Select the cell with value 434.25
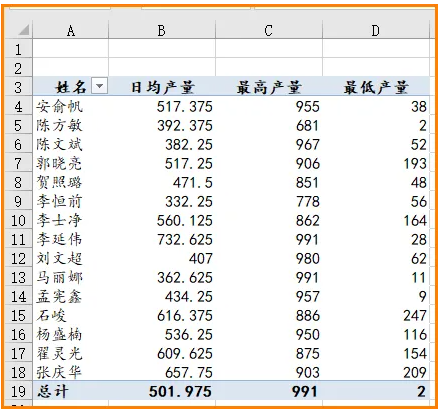This screenshot has width=440, height=412. pos(162,296)
